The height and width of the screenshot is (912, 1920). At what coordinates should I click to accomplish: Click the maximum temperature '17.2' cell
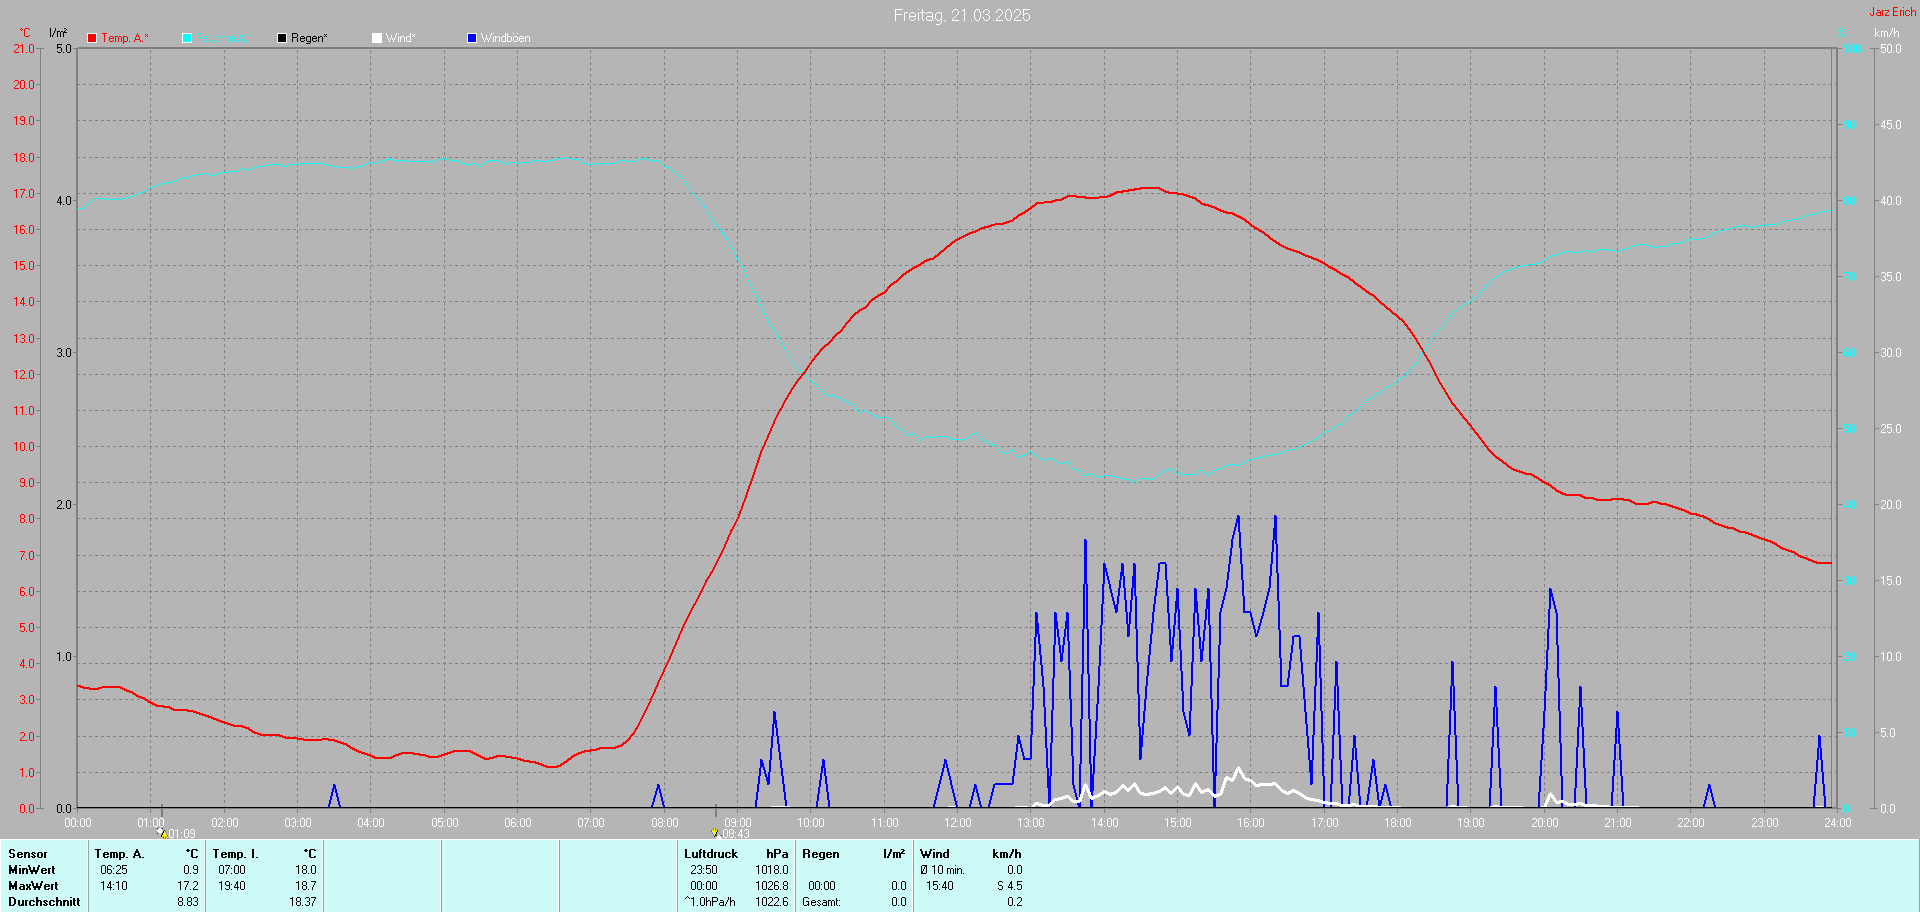(188, 886)
